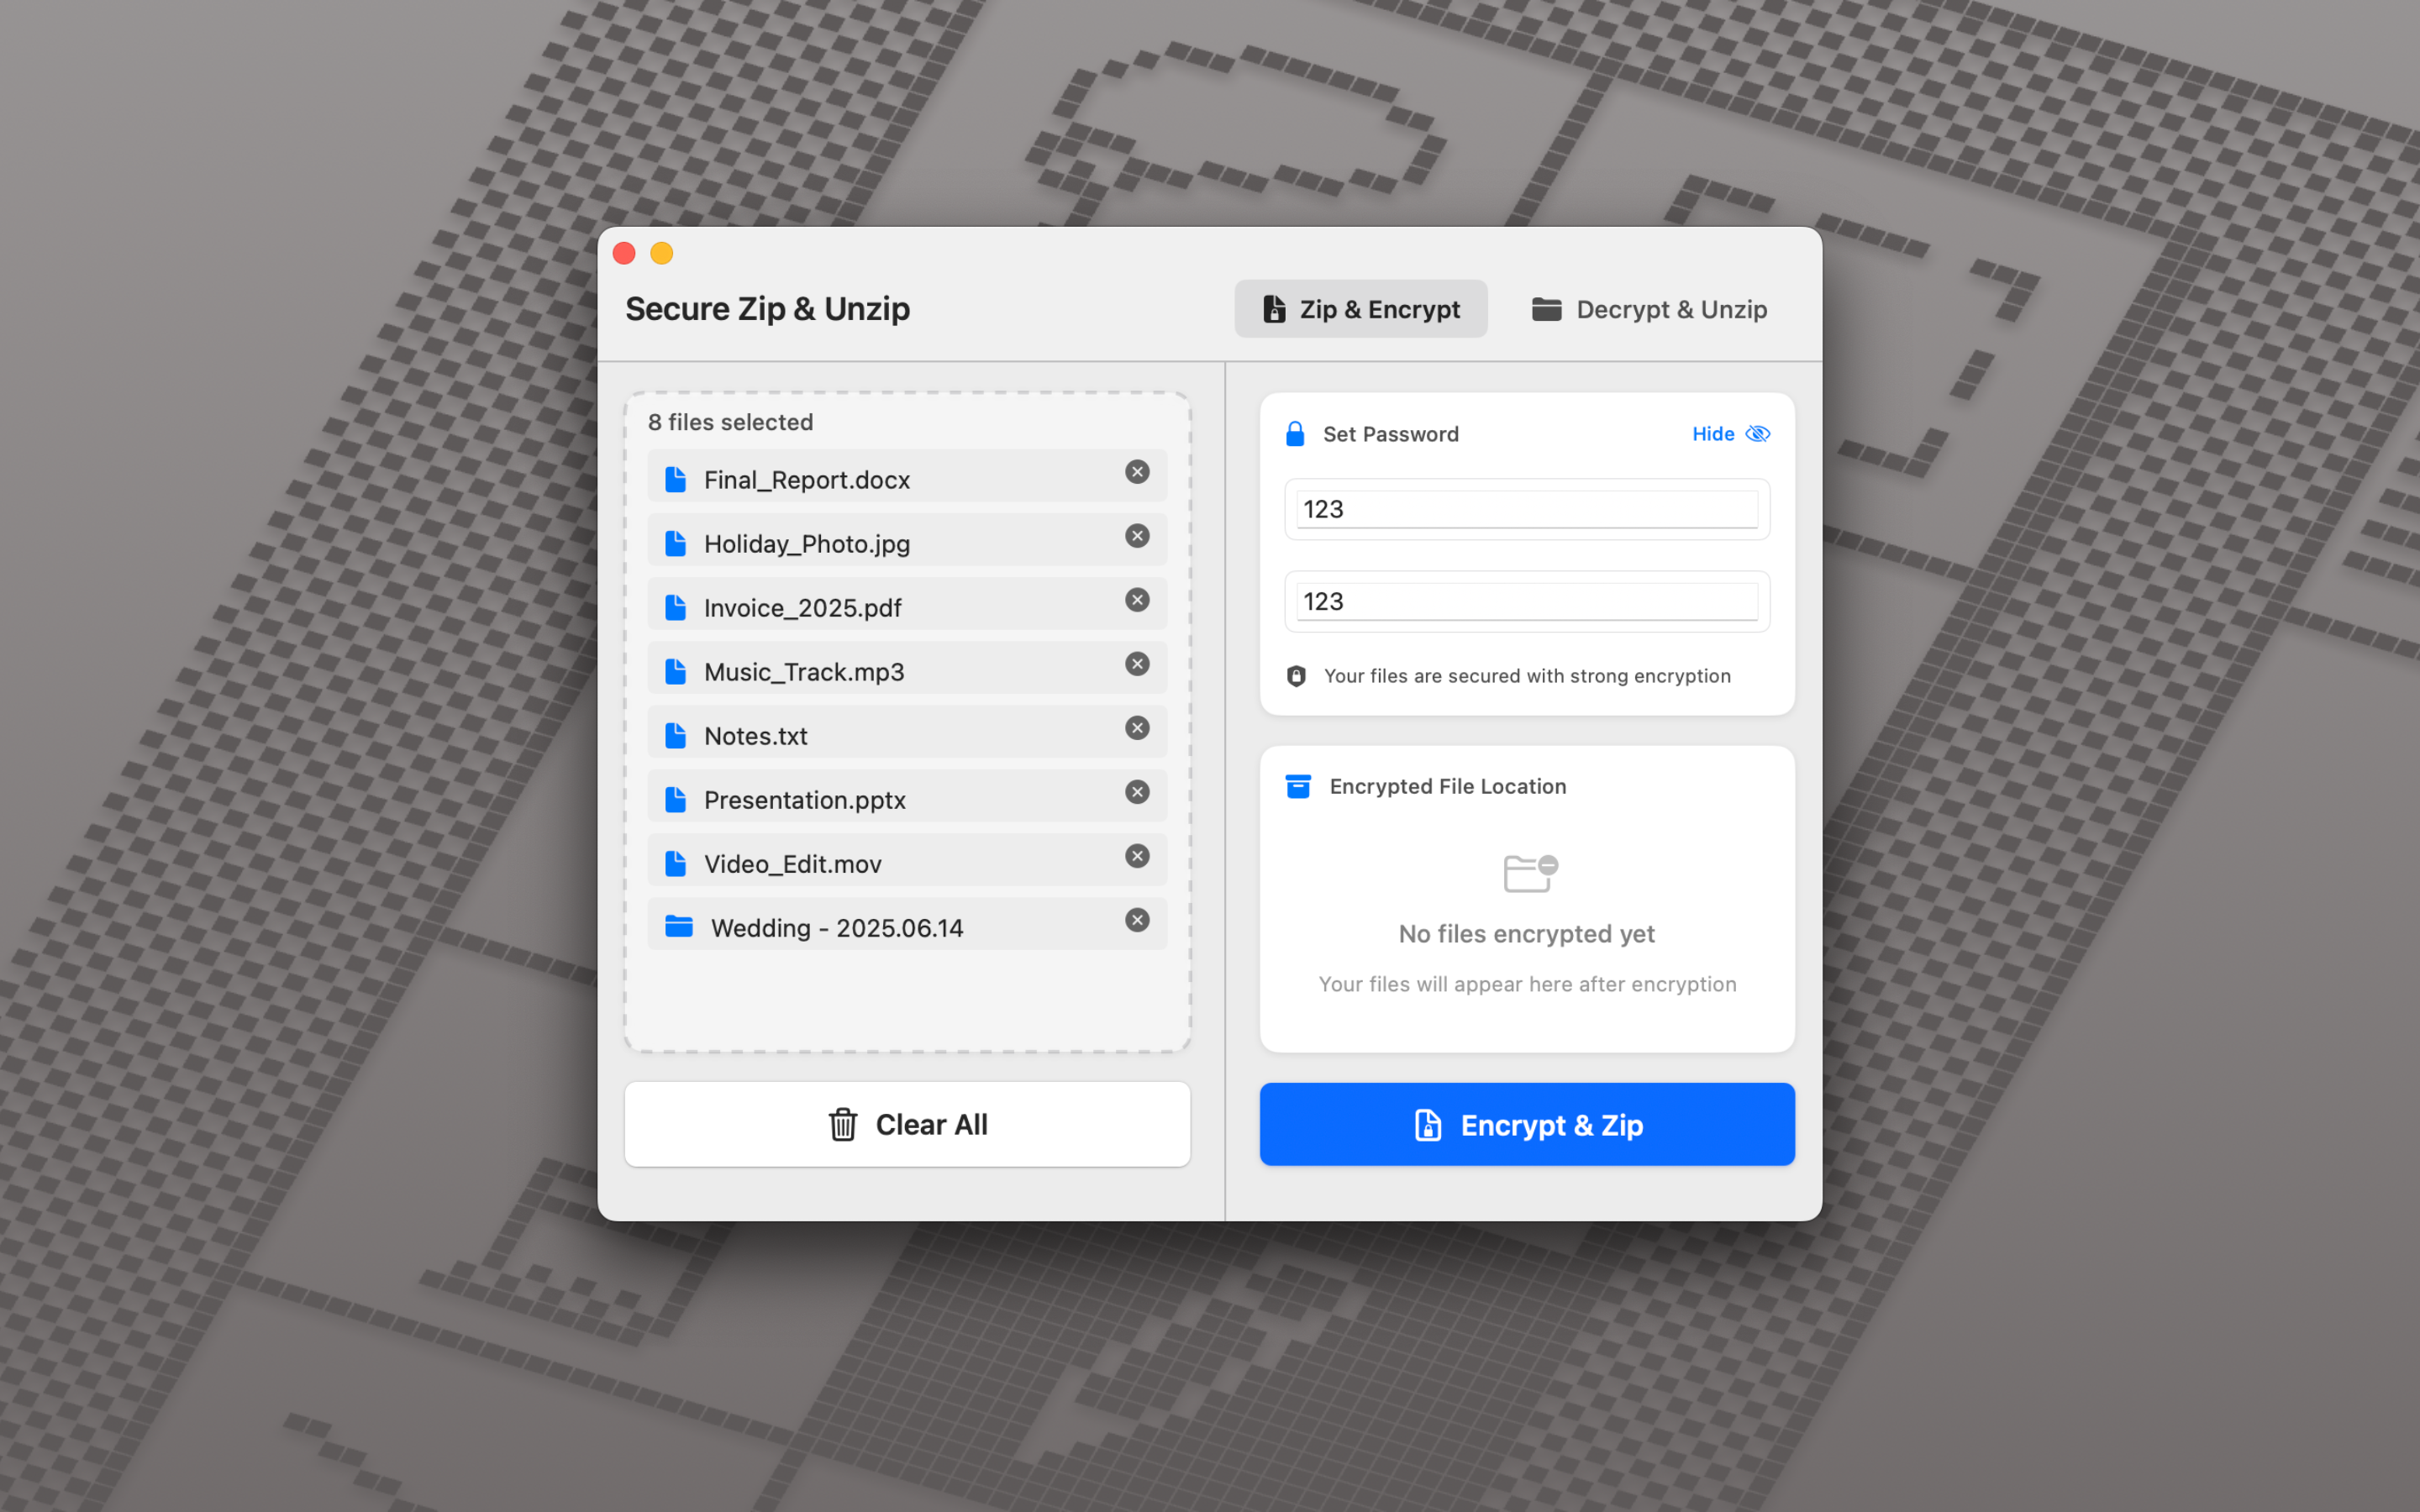Focus the first password field

[x=1526, y=510]
